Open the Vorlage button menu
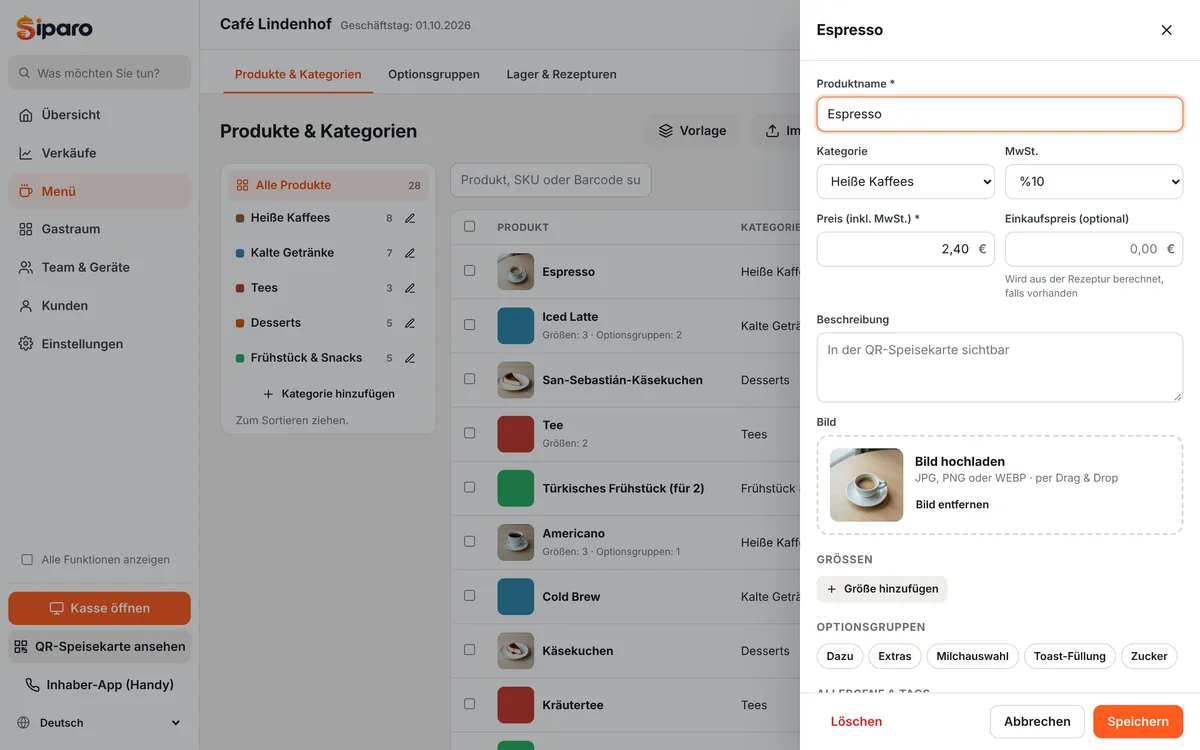Image resolution: width=1200 pixels, height=750 pixels. click(692, 131)
